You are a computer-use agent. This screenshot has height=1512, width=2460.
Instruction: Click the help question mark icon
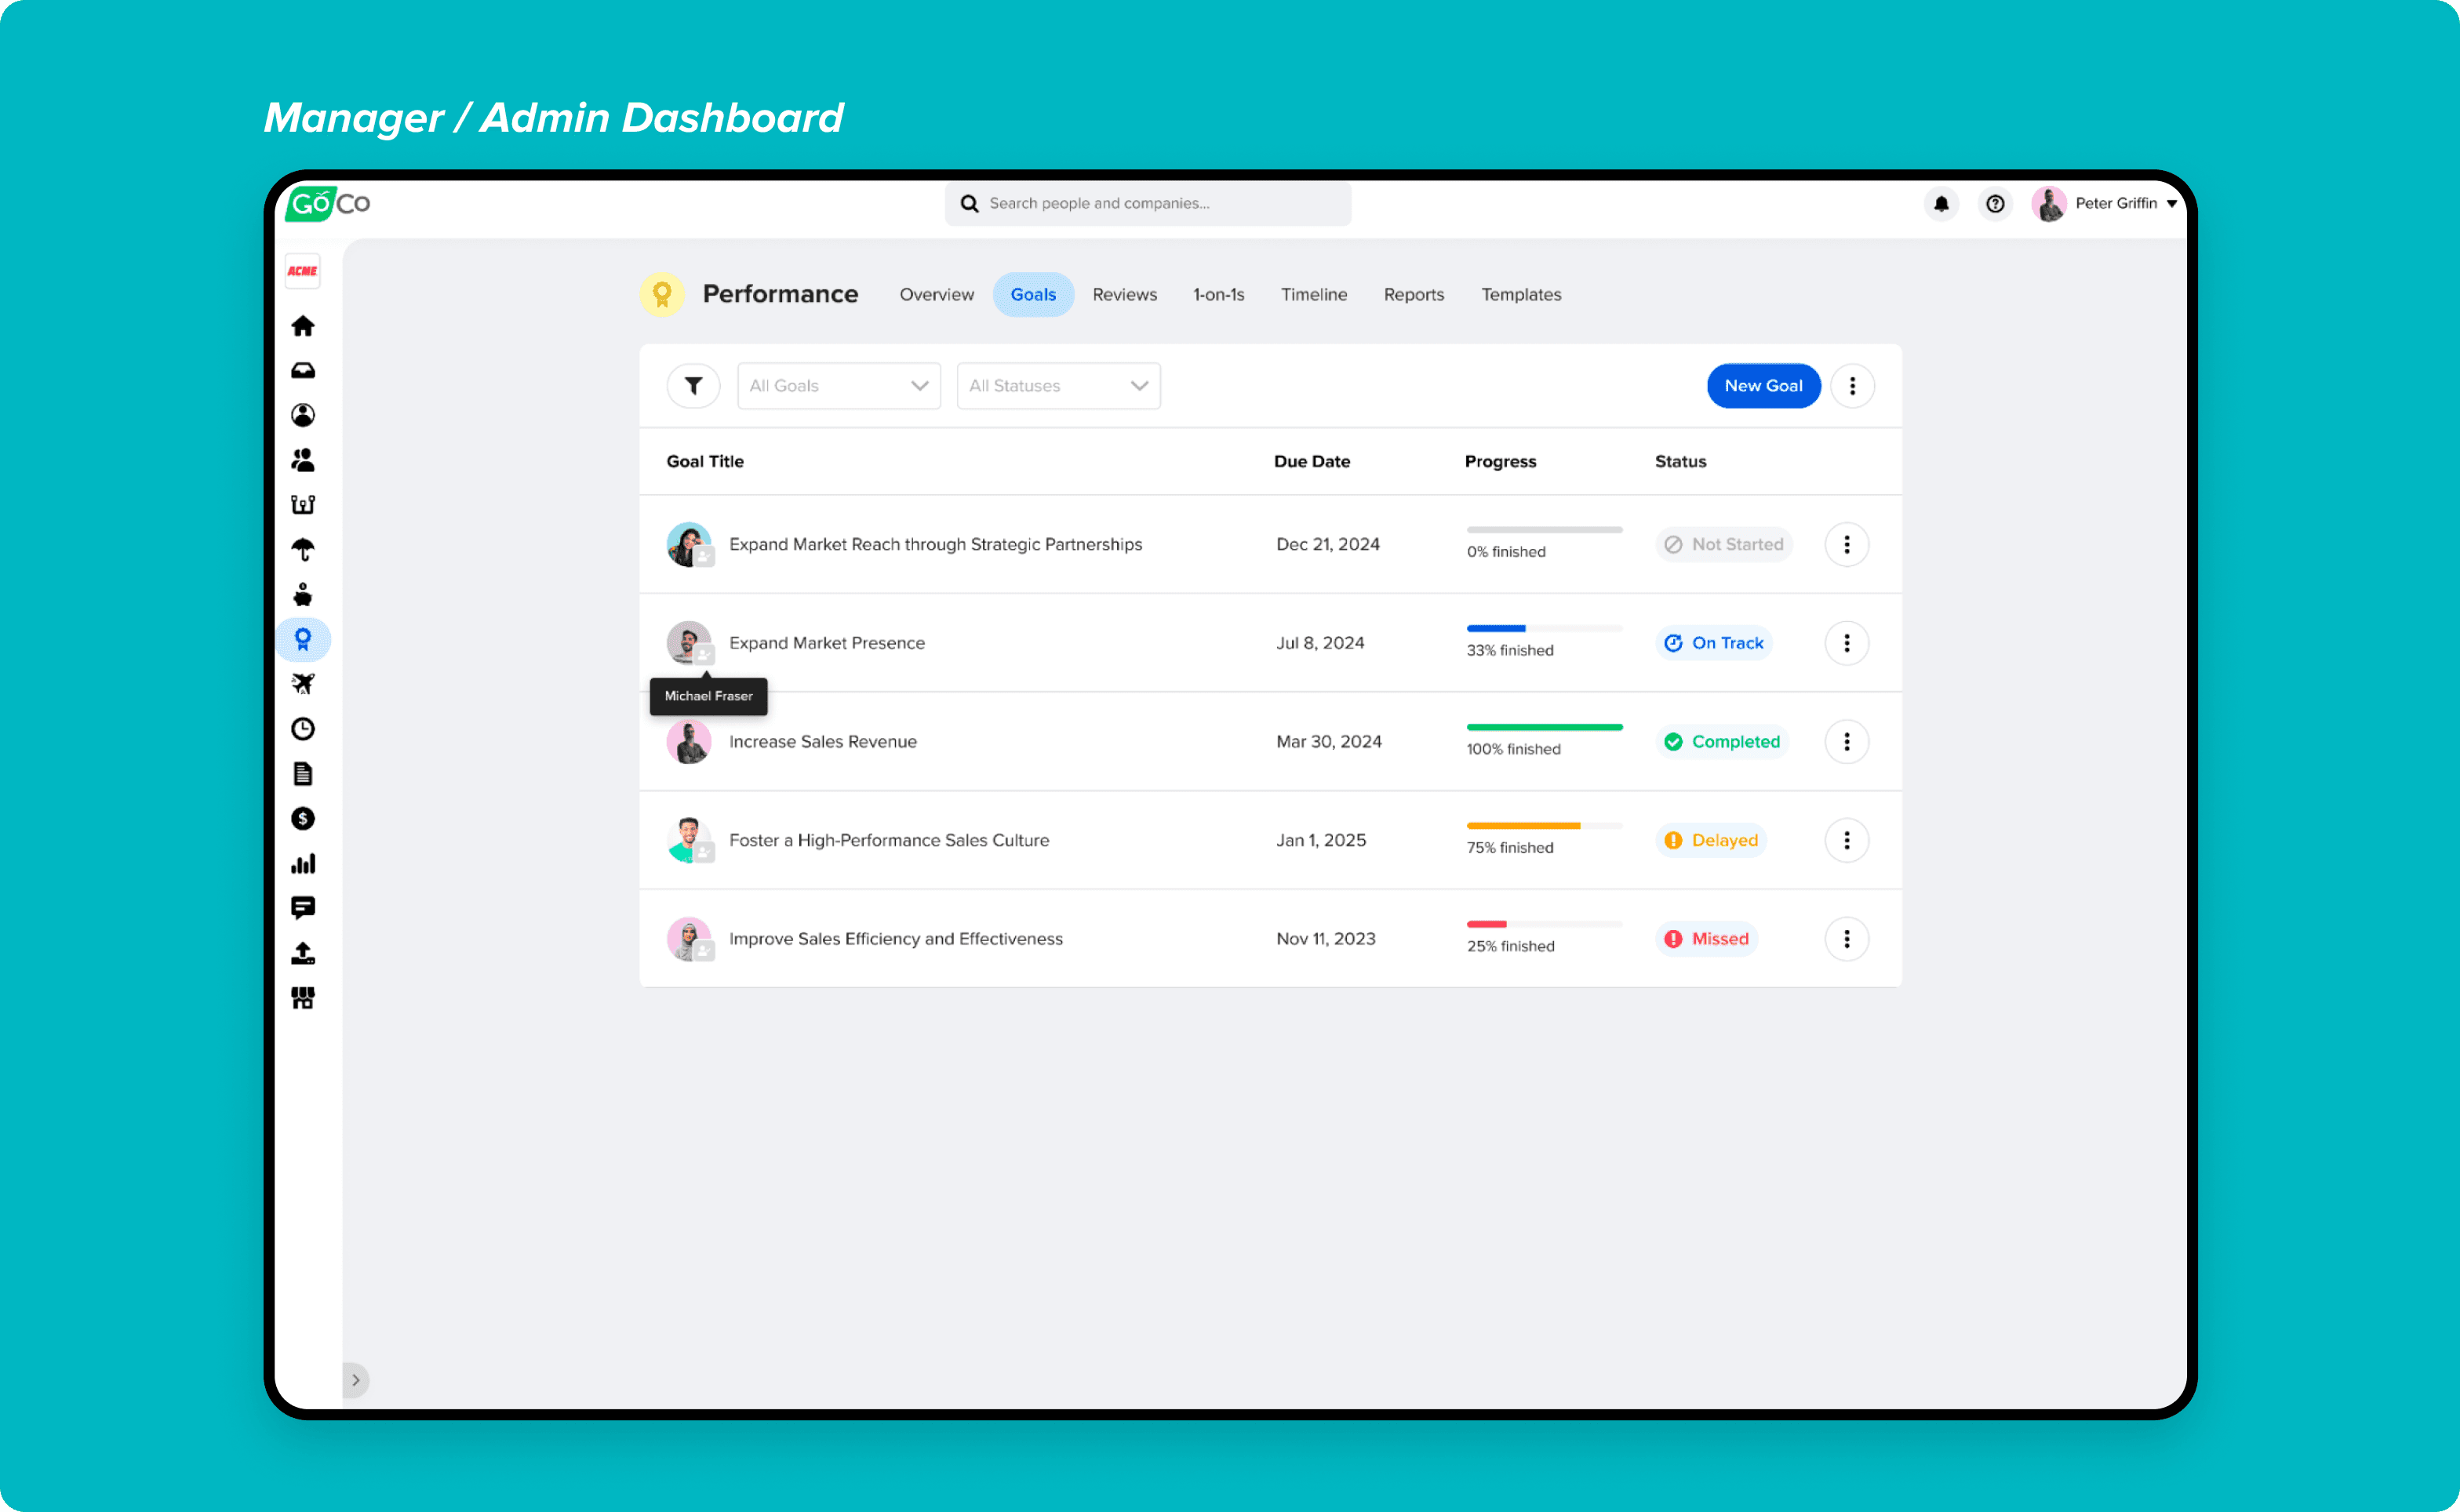[1995, 204]
